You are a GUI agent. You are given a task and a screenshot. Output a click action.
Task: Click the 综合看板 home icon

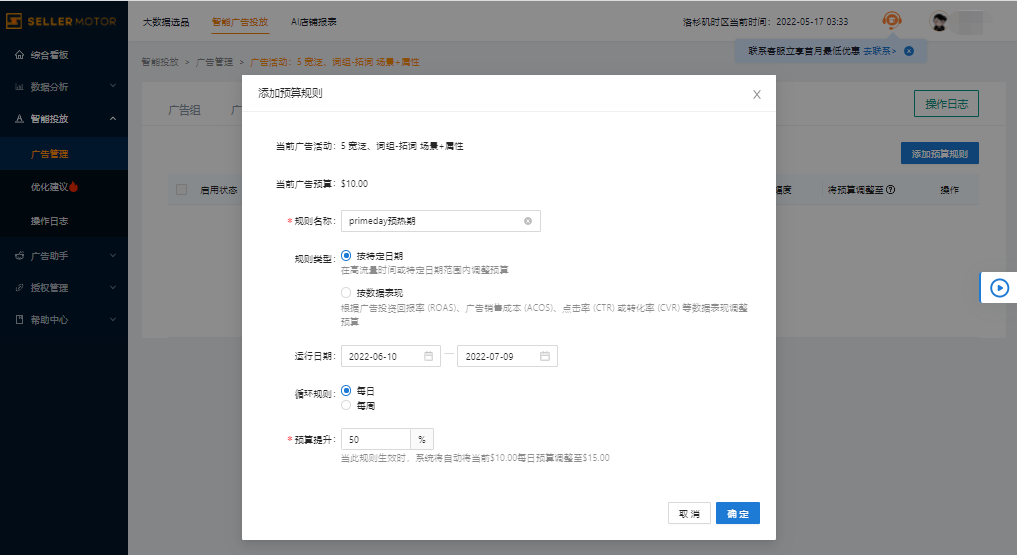coord(19,54)
